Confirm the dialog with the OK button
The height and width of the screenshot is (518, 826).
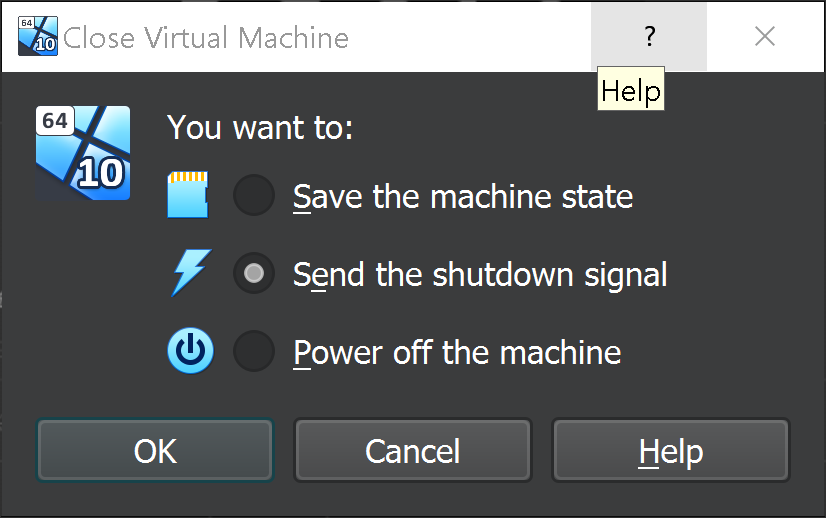[x=155, y=451]
